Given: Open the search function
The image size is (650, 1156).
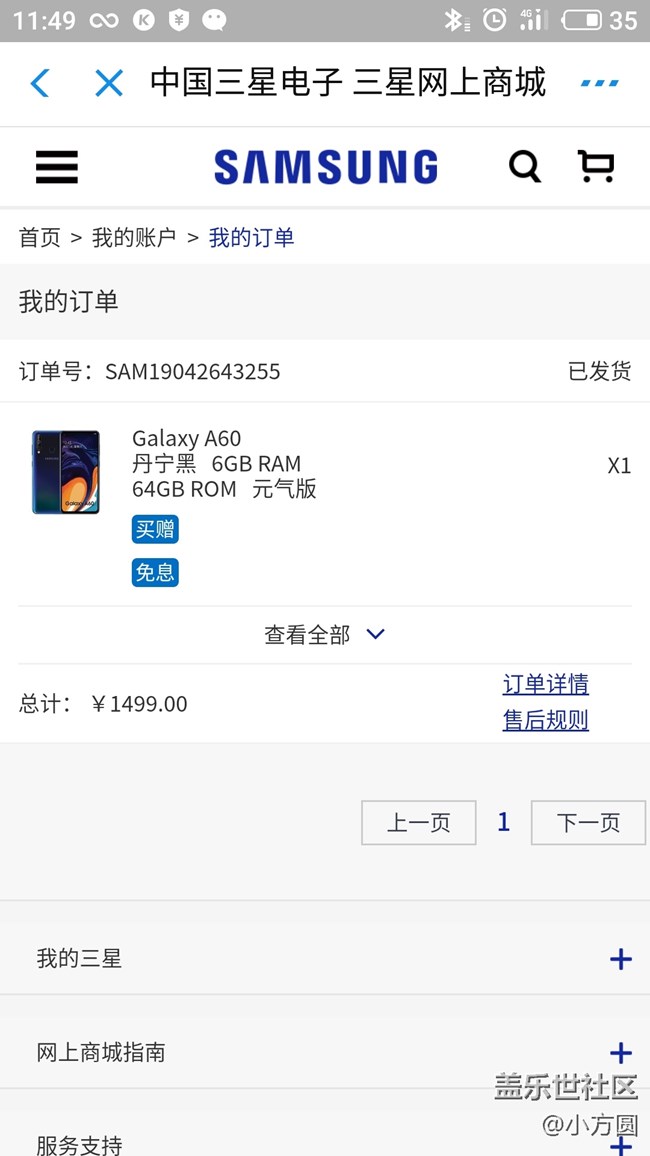Looking at the screenshot, I should point(525,166).
